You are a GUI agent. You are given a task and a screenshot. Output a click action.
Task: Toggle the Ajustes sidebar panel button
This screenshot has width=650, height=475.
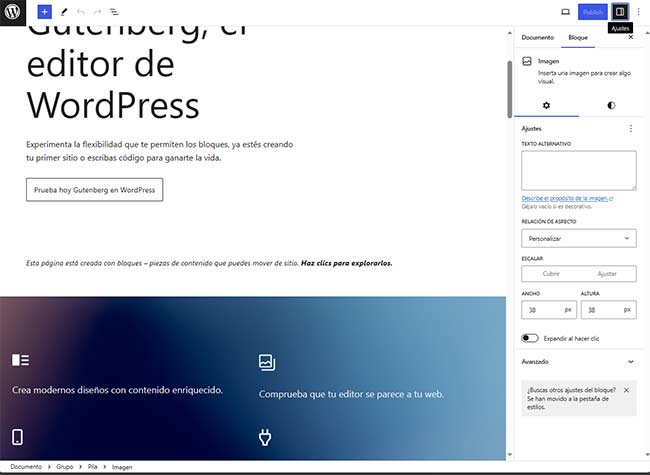tap(620, 12)
